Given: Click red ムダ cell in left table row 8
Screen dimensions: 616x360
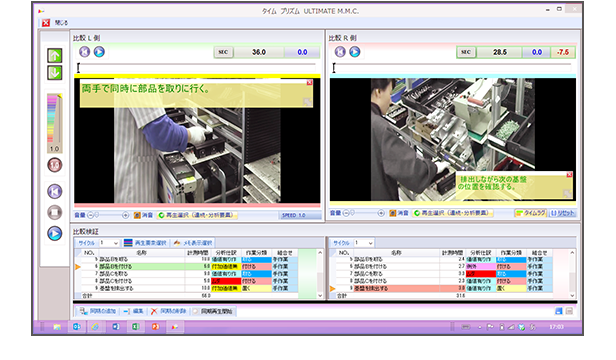Looking at the screenshot, I should tap(226, 281).
